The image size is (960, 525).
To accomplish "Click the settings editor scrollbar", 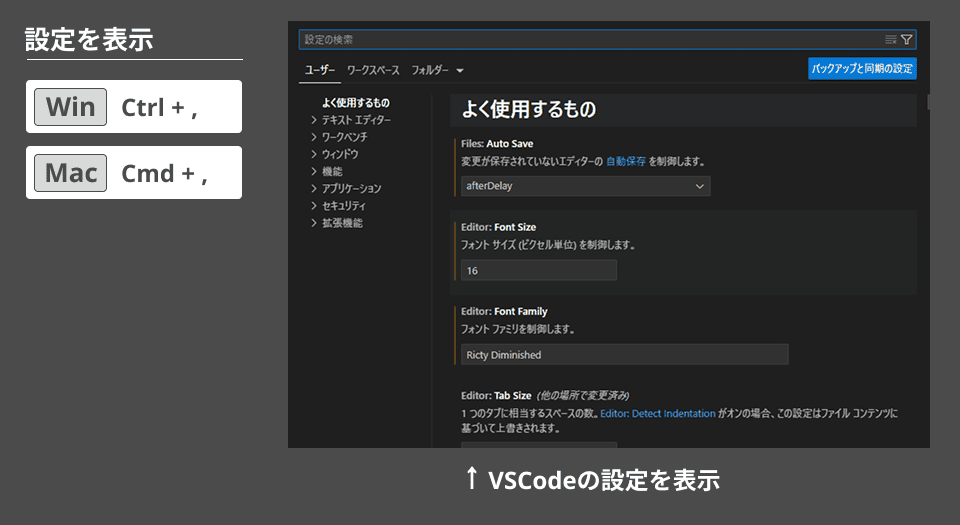I will coord(928,102).
